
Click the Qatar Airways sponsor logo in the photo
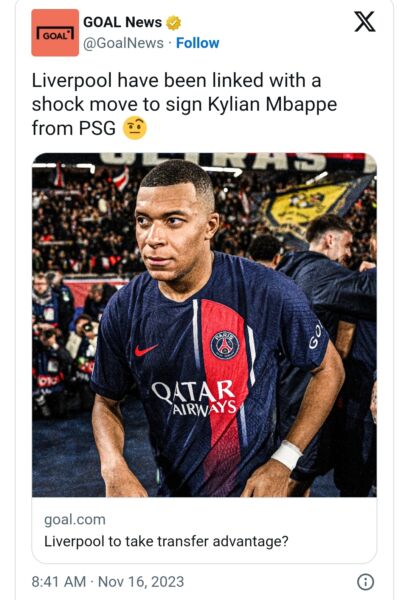point(194,398)
